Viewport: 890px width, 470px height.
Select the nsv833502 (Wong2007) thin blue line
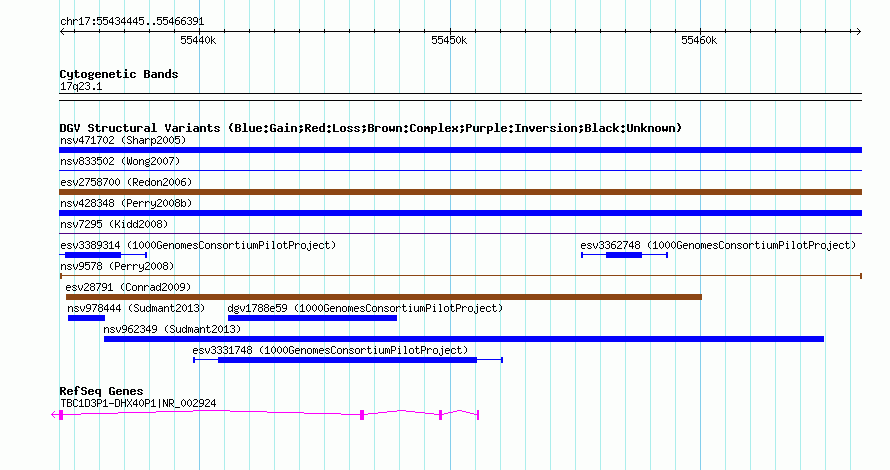pyautogui.click(x=460, y=170)
